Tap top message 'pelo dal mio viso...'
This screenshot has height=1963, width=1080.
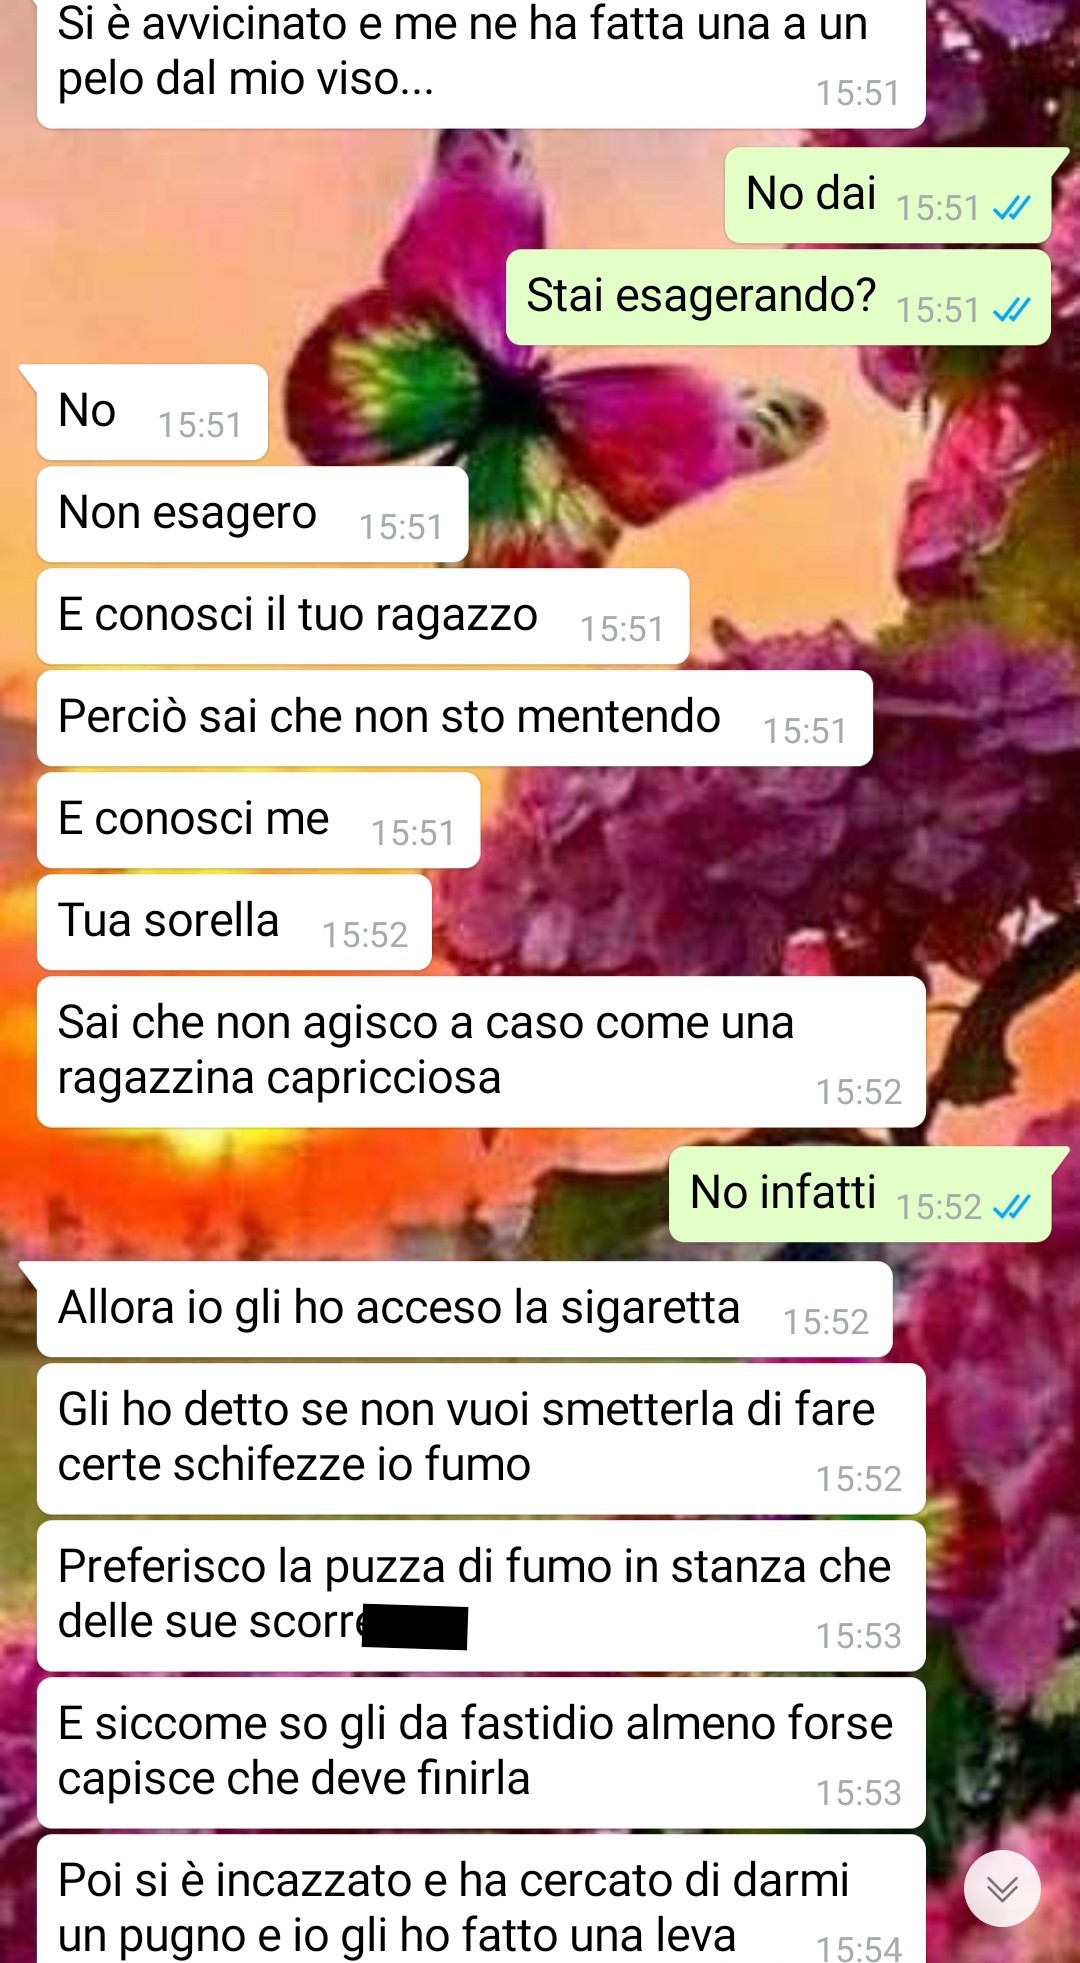tap(481, 62)
